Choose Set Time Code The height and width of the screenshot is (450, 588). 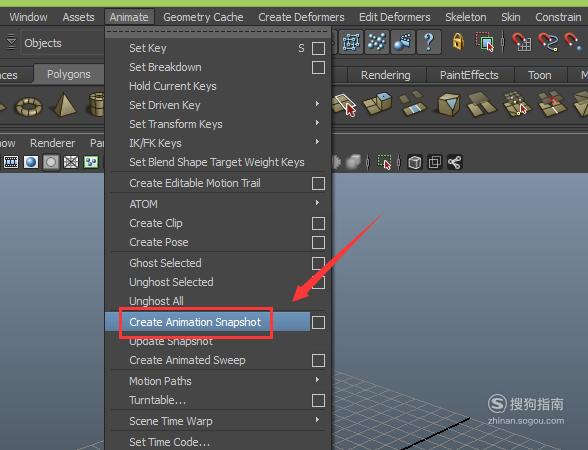click(170, 442)
